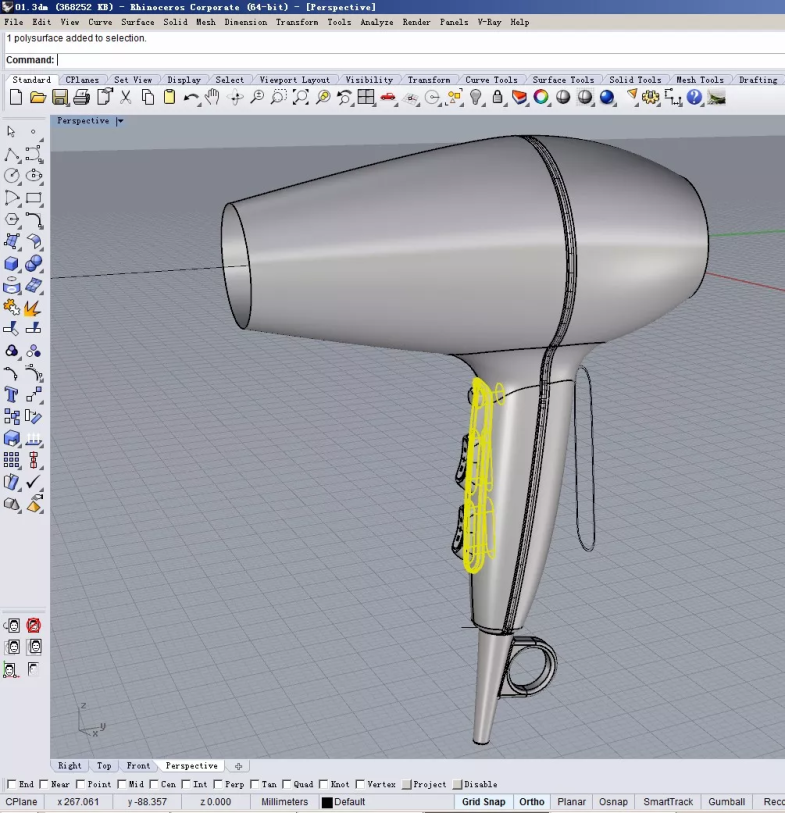Toggle Gumball in the status bar
This screenshot has width=785, height=813.
(x=727, y=802)
